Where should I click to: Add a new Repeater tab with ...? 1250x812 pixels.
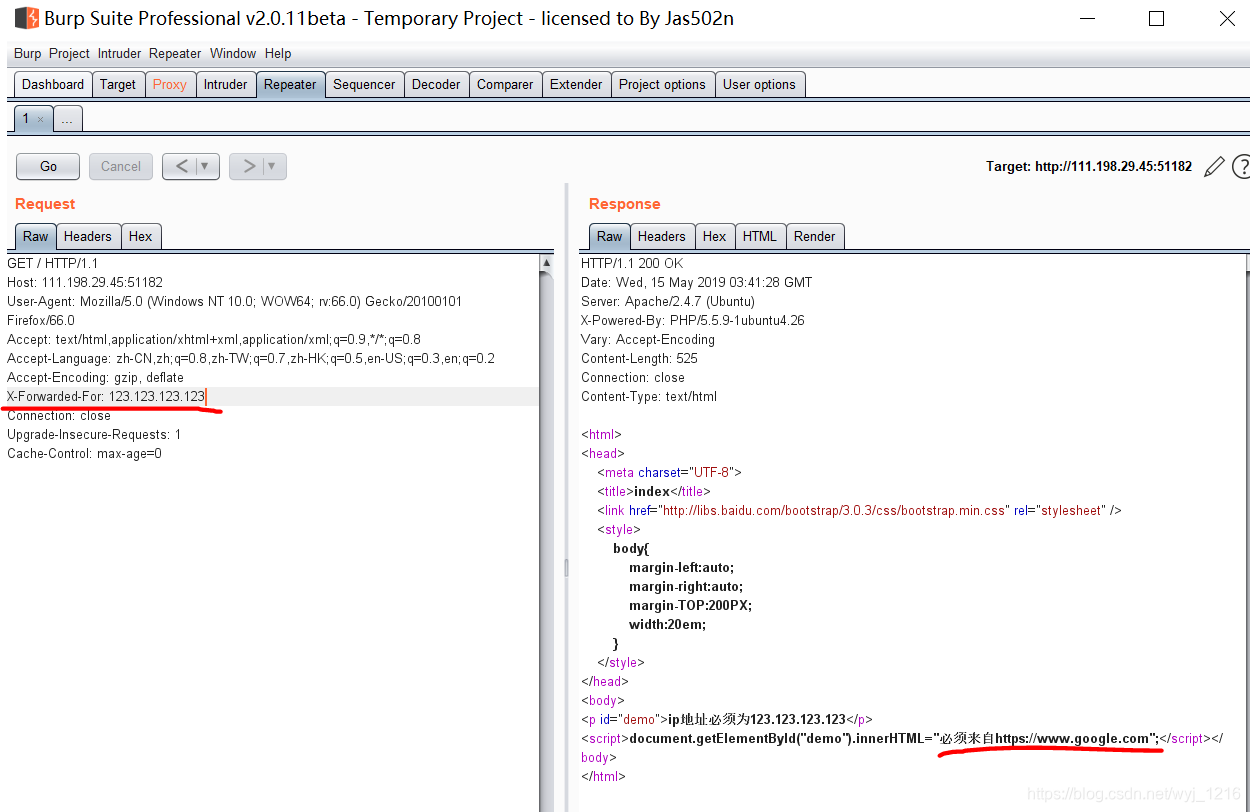coord(67,119)
